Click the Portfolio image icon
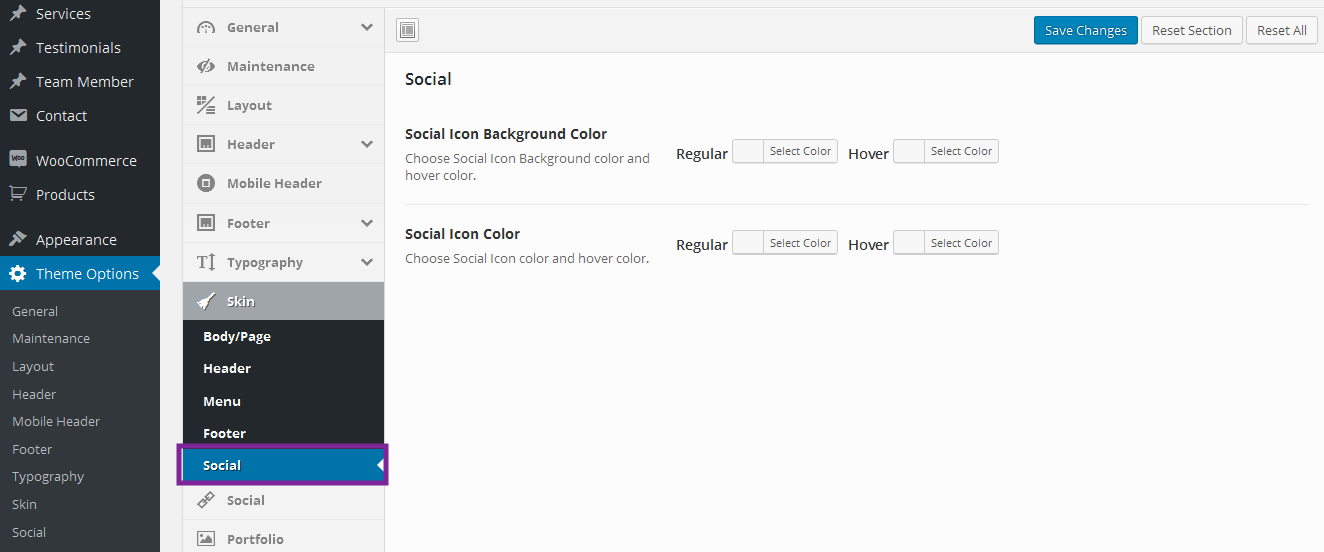This screenshot has width=1324, height=552. 206,539
